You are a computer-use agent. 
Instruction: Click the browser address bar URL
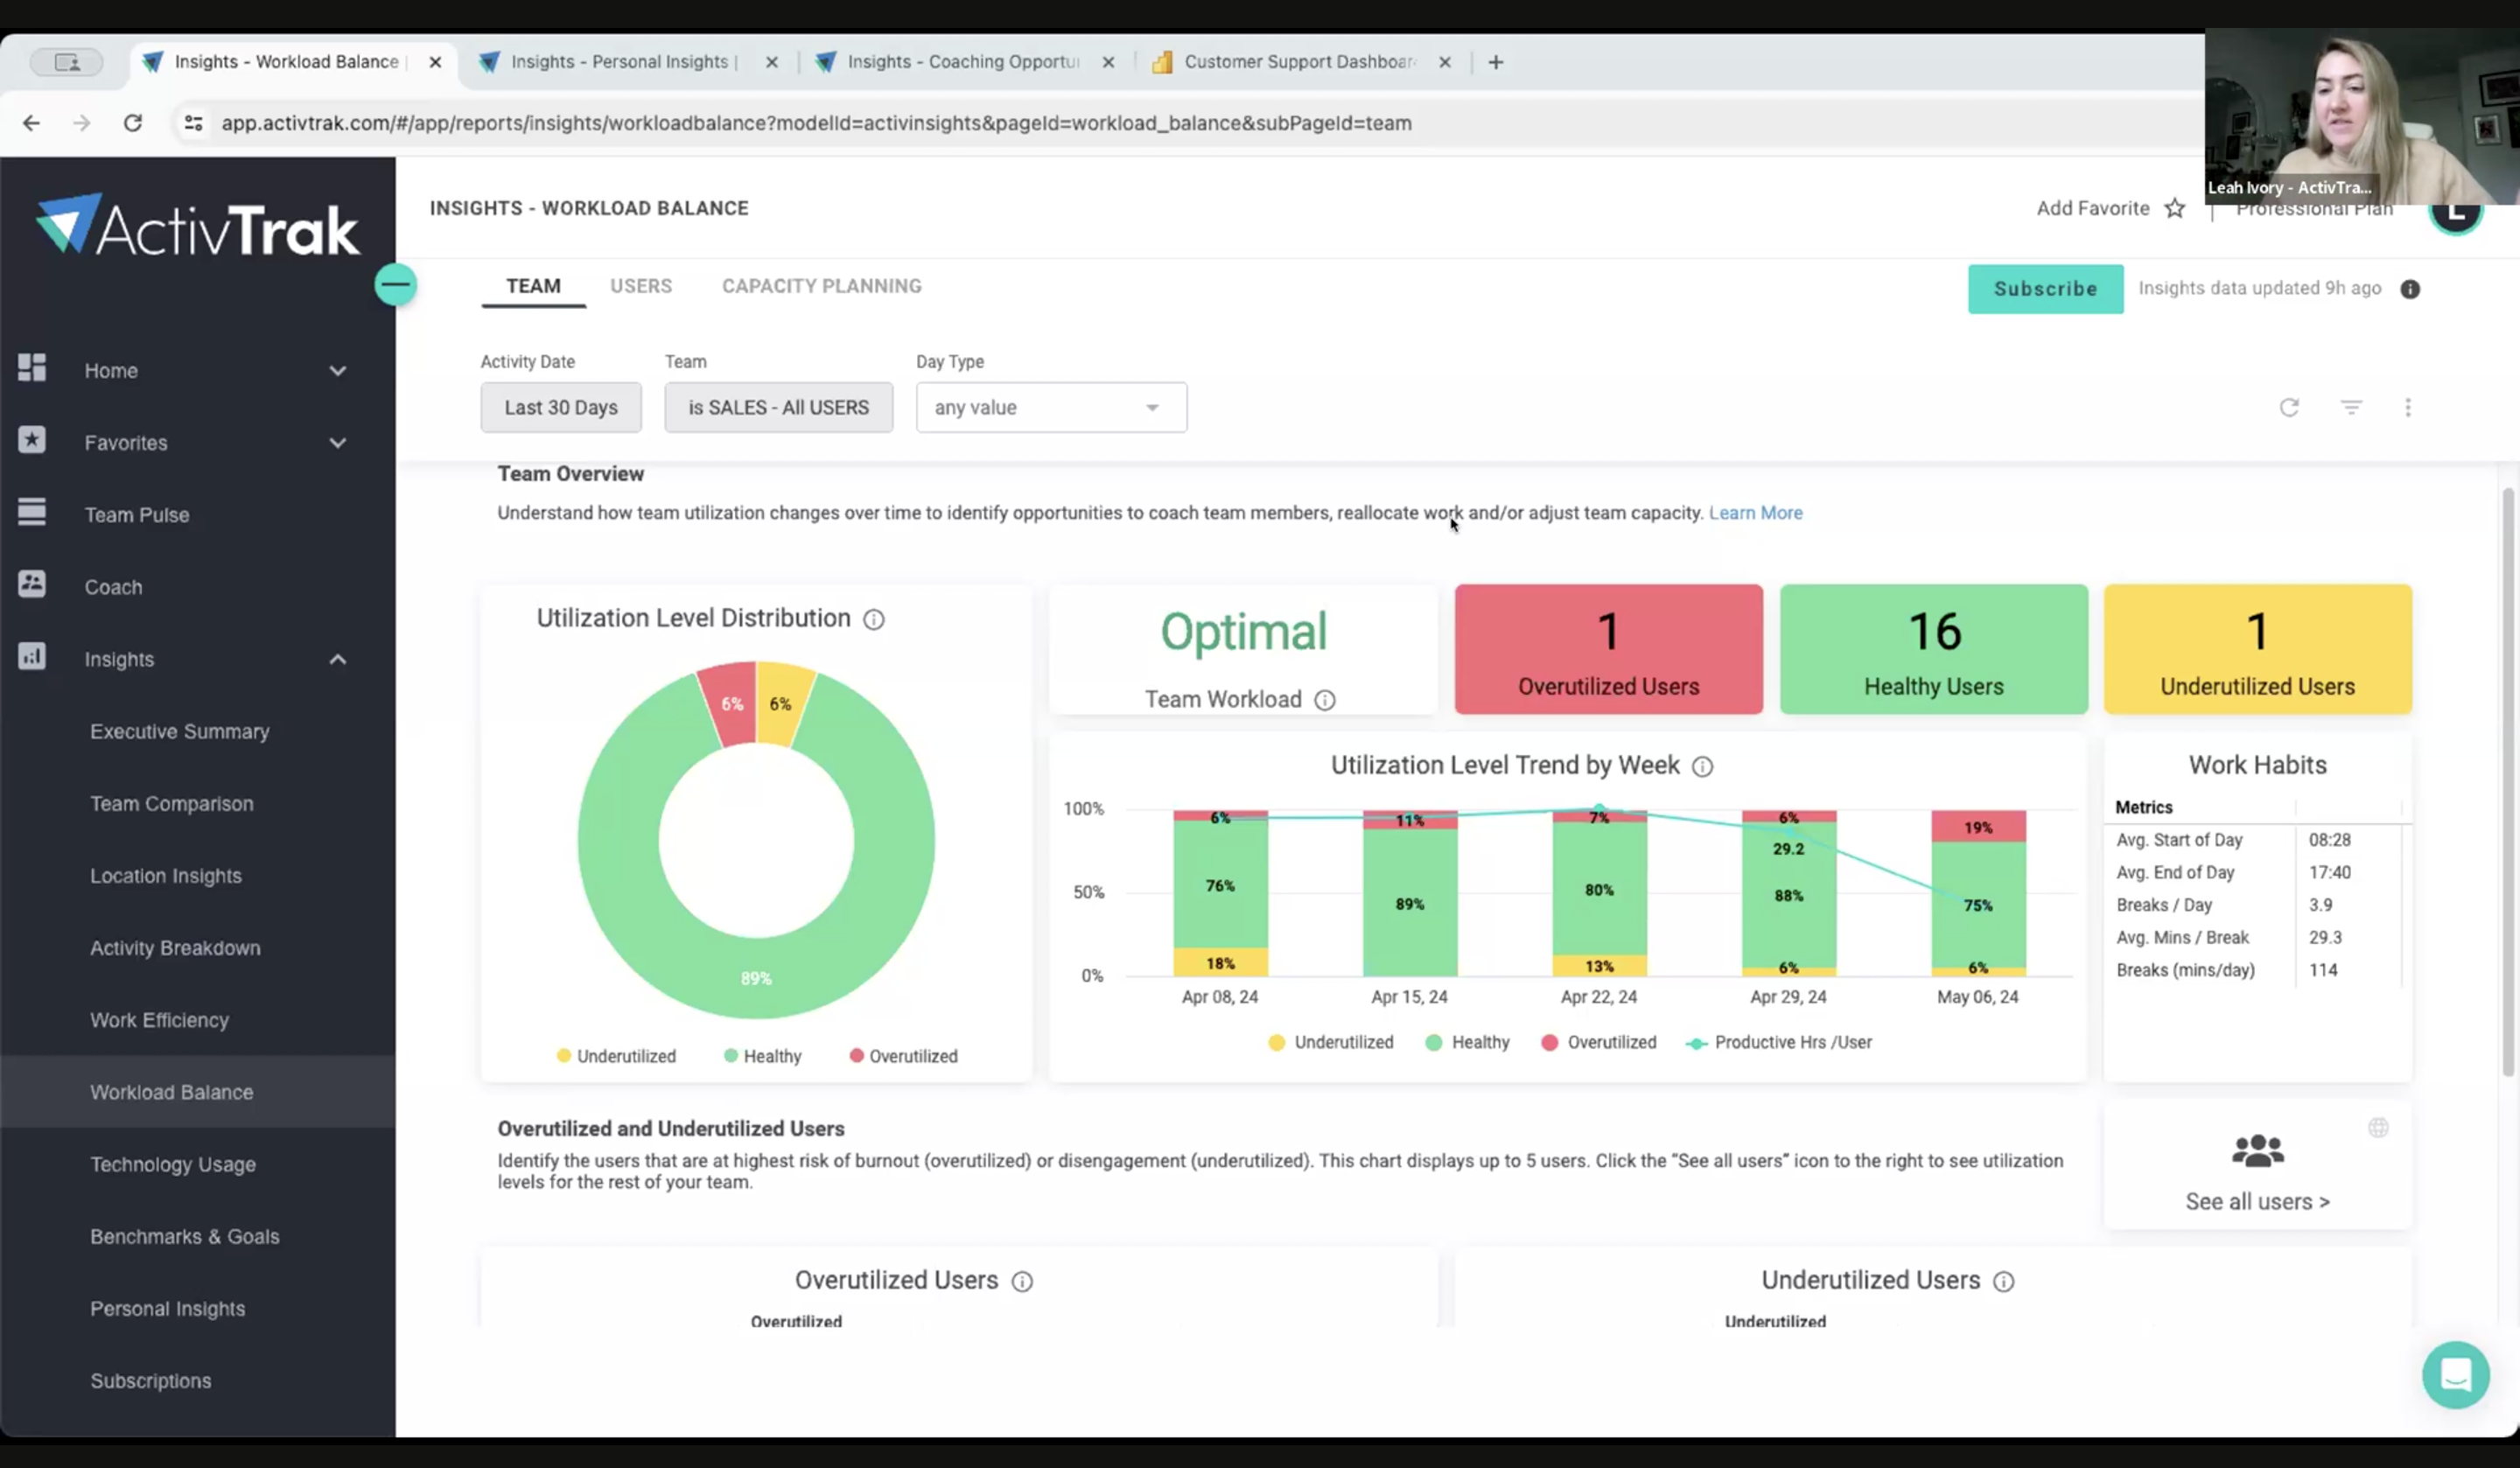pyautogui.click(x=816, y=123)
